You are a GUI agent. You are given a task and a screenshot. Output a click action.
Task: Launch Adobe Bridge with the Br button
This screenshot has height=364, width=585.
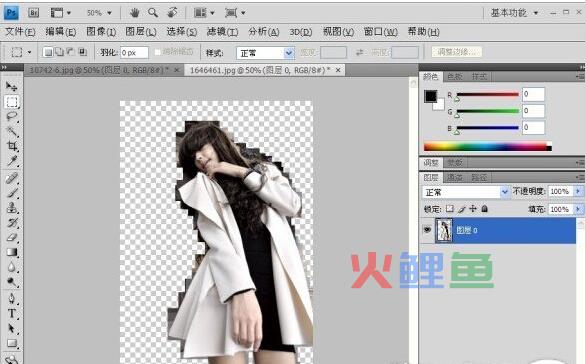(x=34, y=13)
